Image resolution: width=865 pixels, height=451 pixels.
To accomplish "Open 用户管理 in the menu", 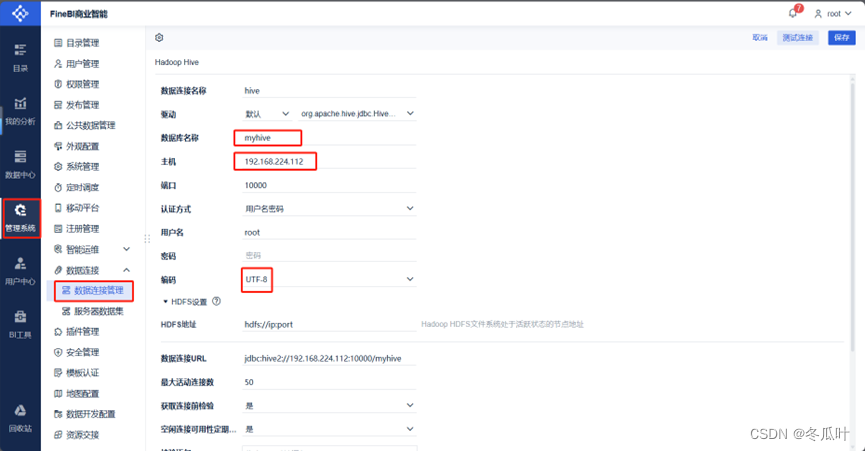I will (x=77, y=64).
